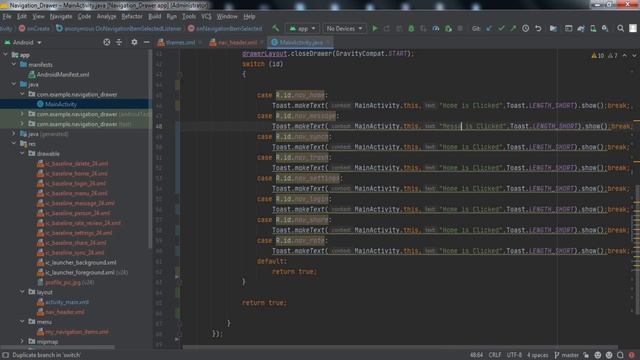
Task: Open the No Devices selector dropdown
Action: pos(344,29)
